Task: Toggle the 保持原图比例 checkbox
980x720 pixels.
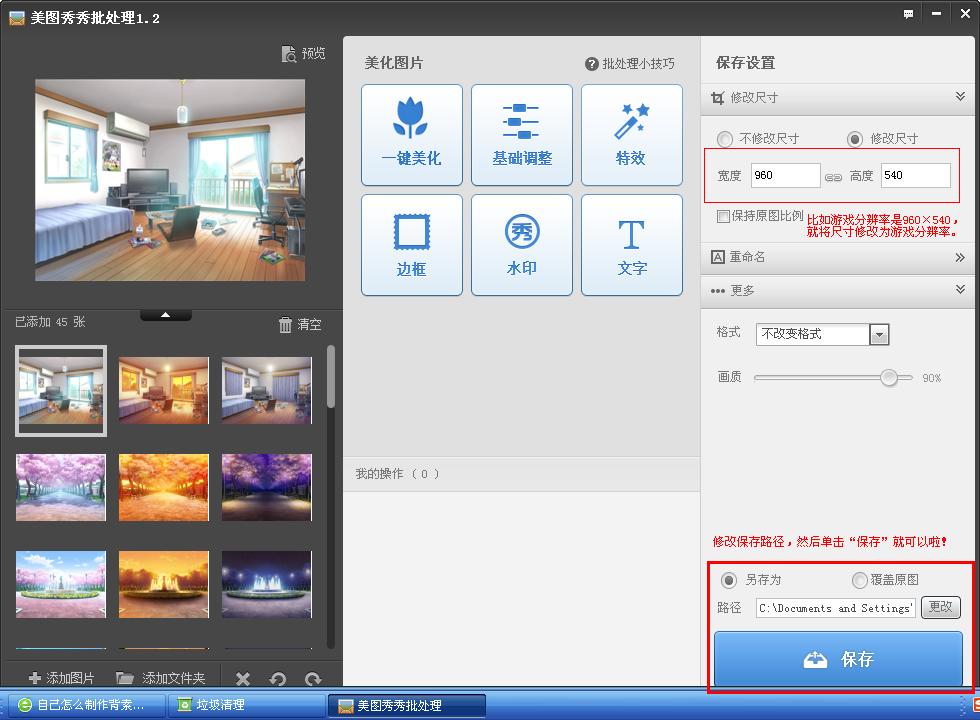Action: (x=723, y=216)
